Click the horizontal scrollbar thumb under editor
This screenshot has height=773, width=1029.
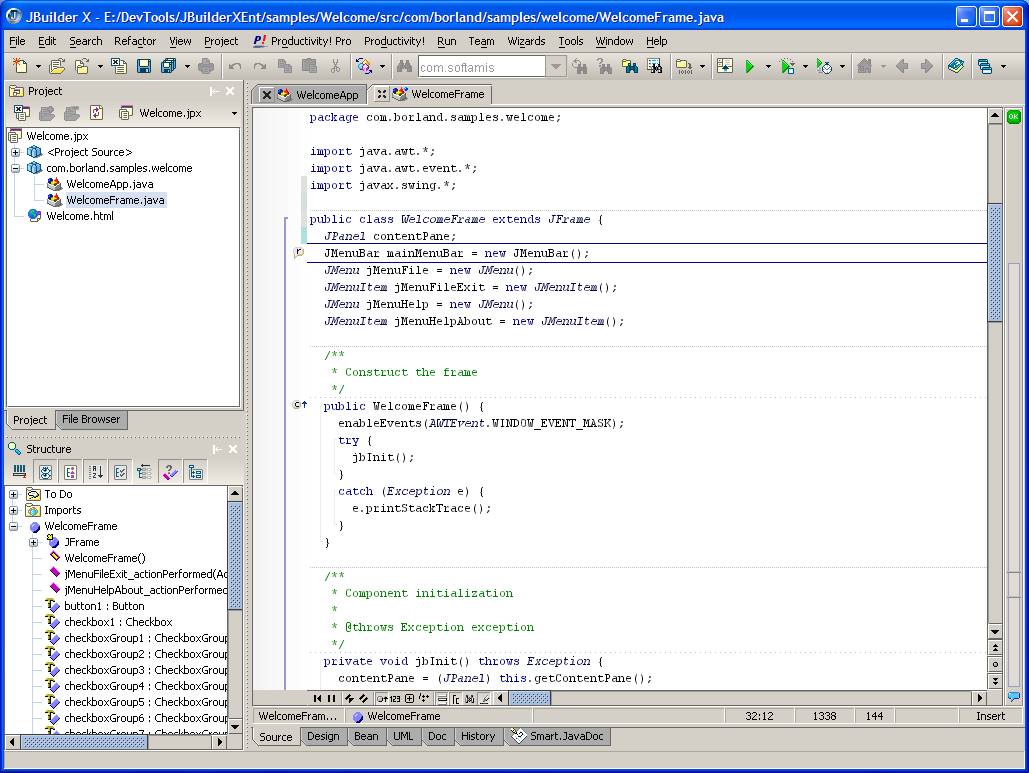click(x=529, y=698)
